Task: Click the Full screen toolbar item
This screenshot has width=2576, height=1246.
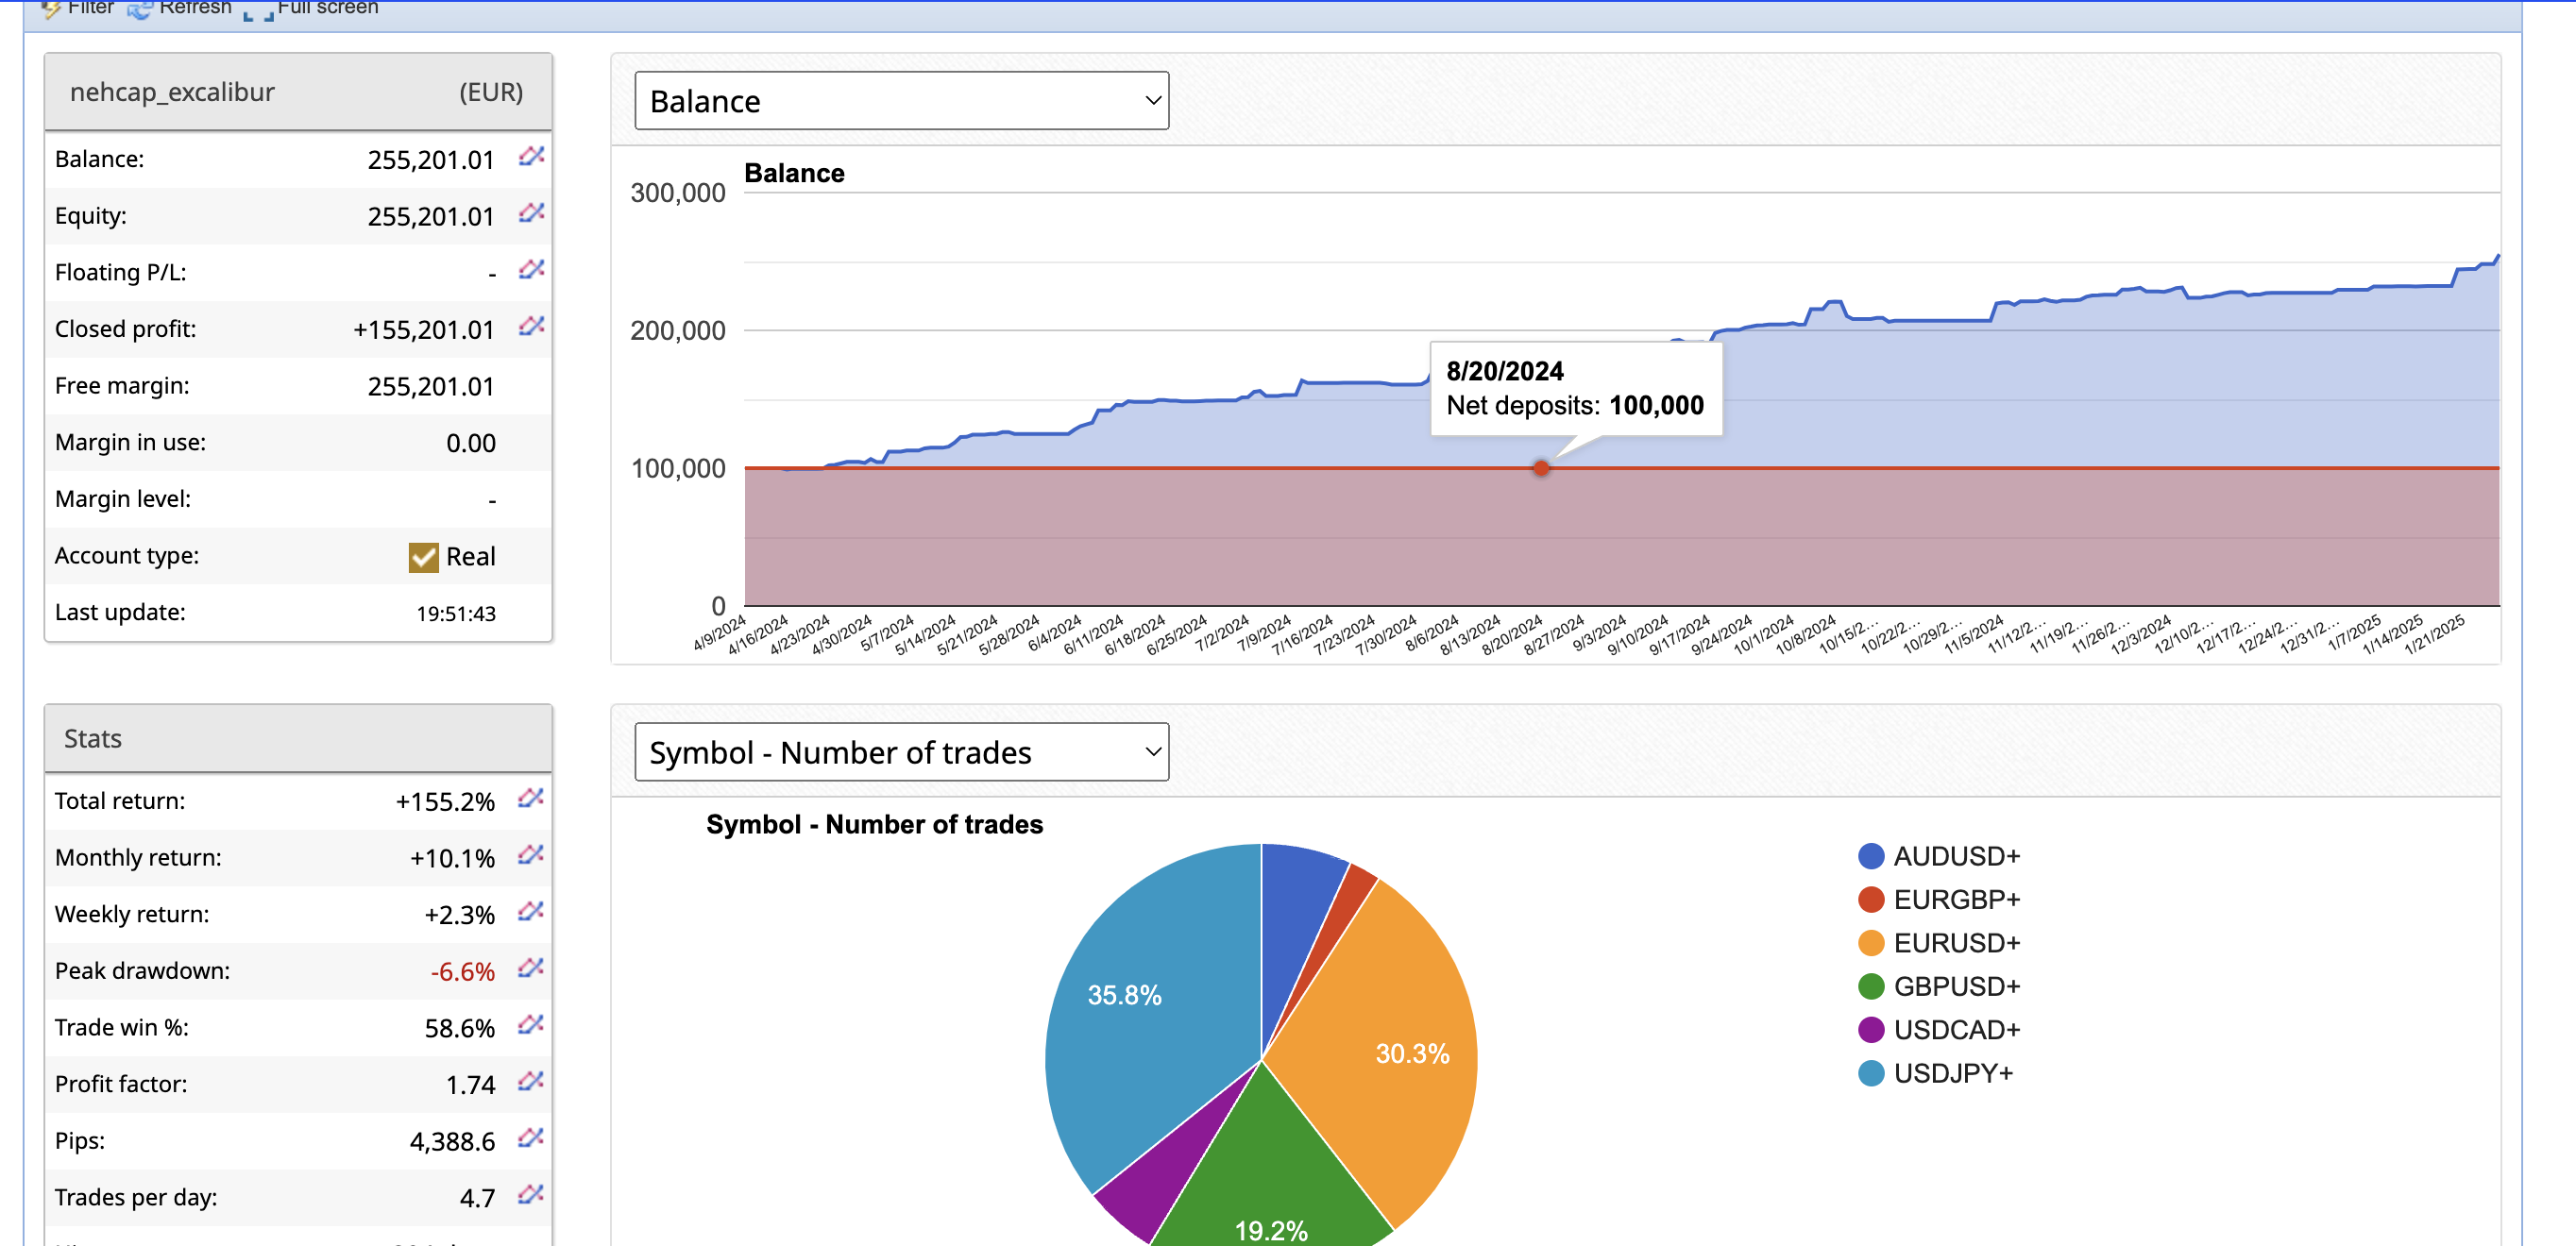Action: coord(312,8)
